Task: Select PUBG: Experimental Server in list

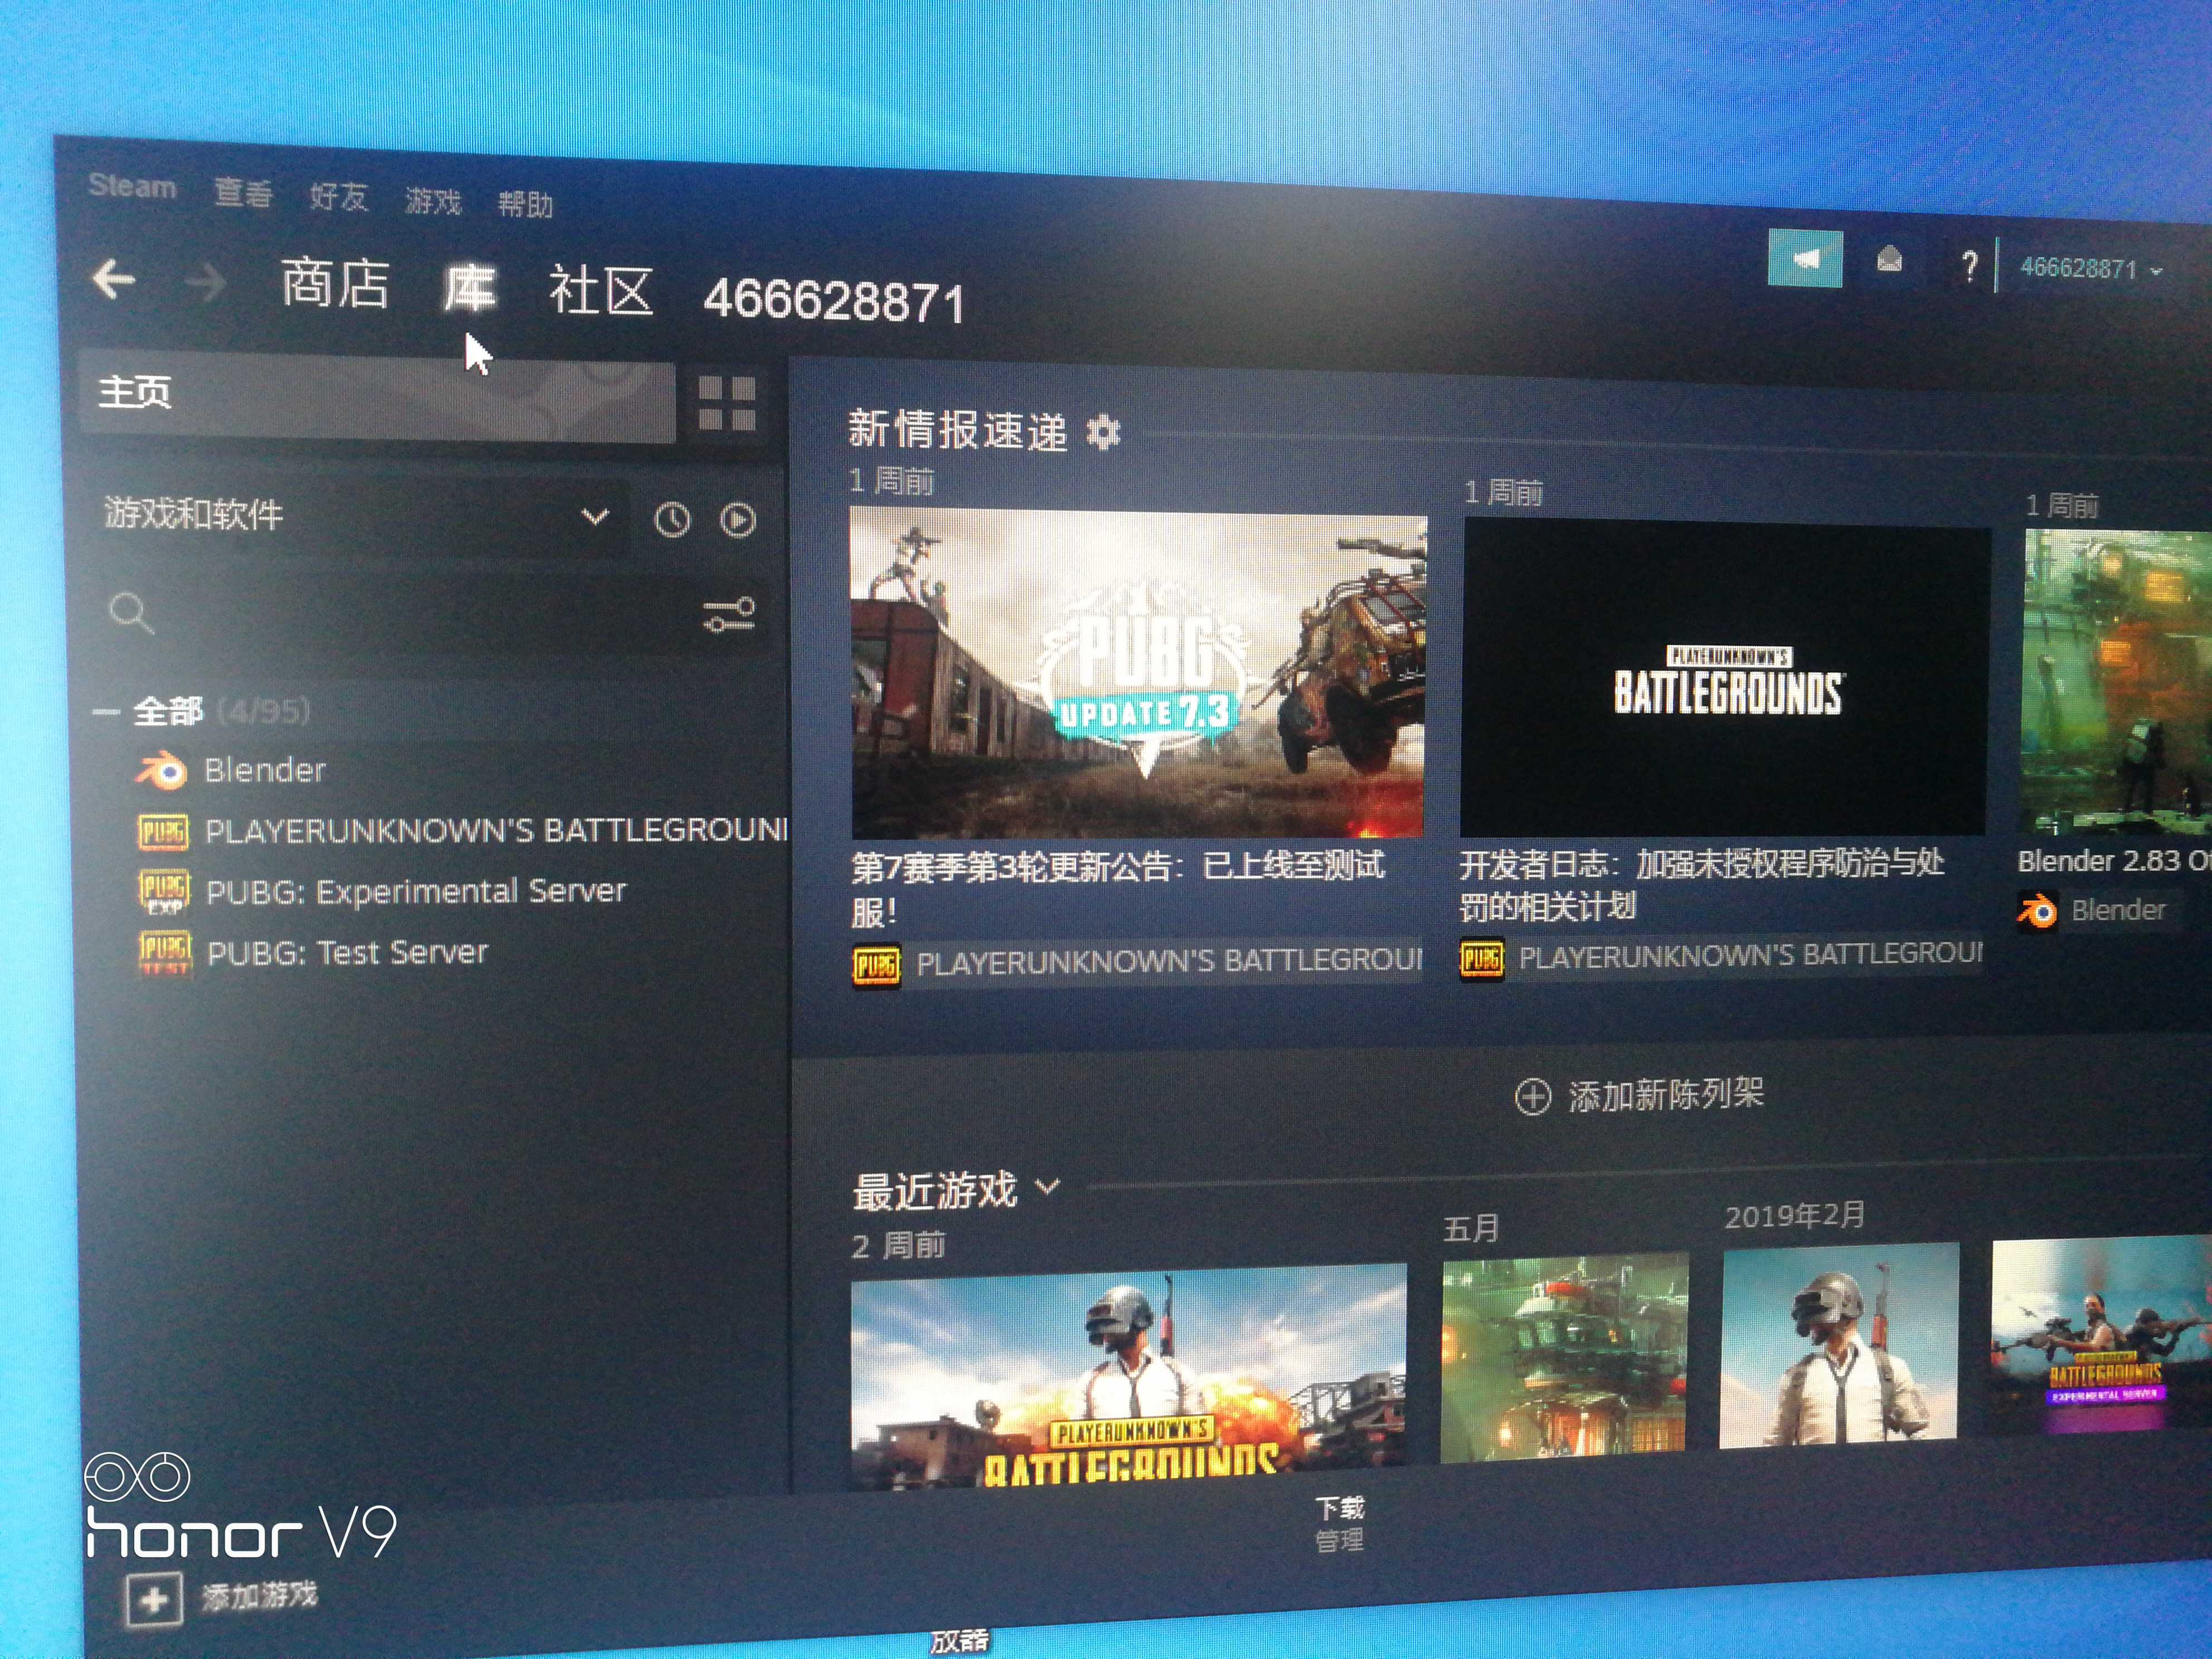Action: (416, 891)
